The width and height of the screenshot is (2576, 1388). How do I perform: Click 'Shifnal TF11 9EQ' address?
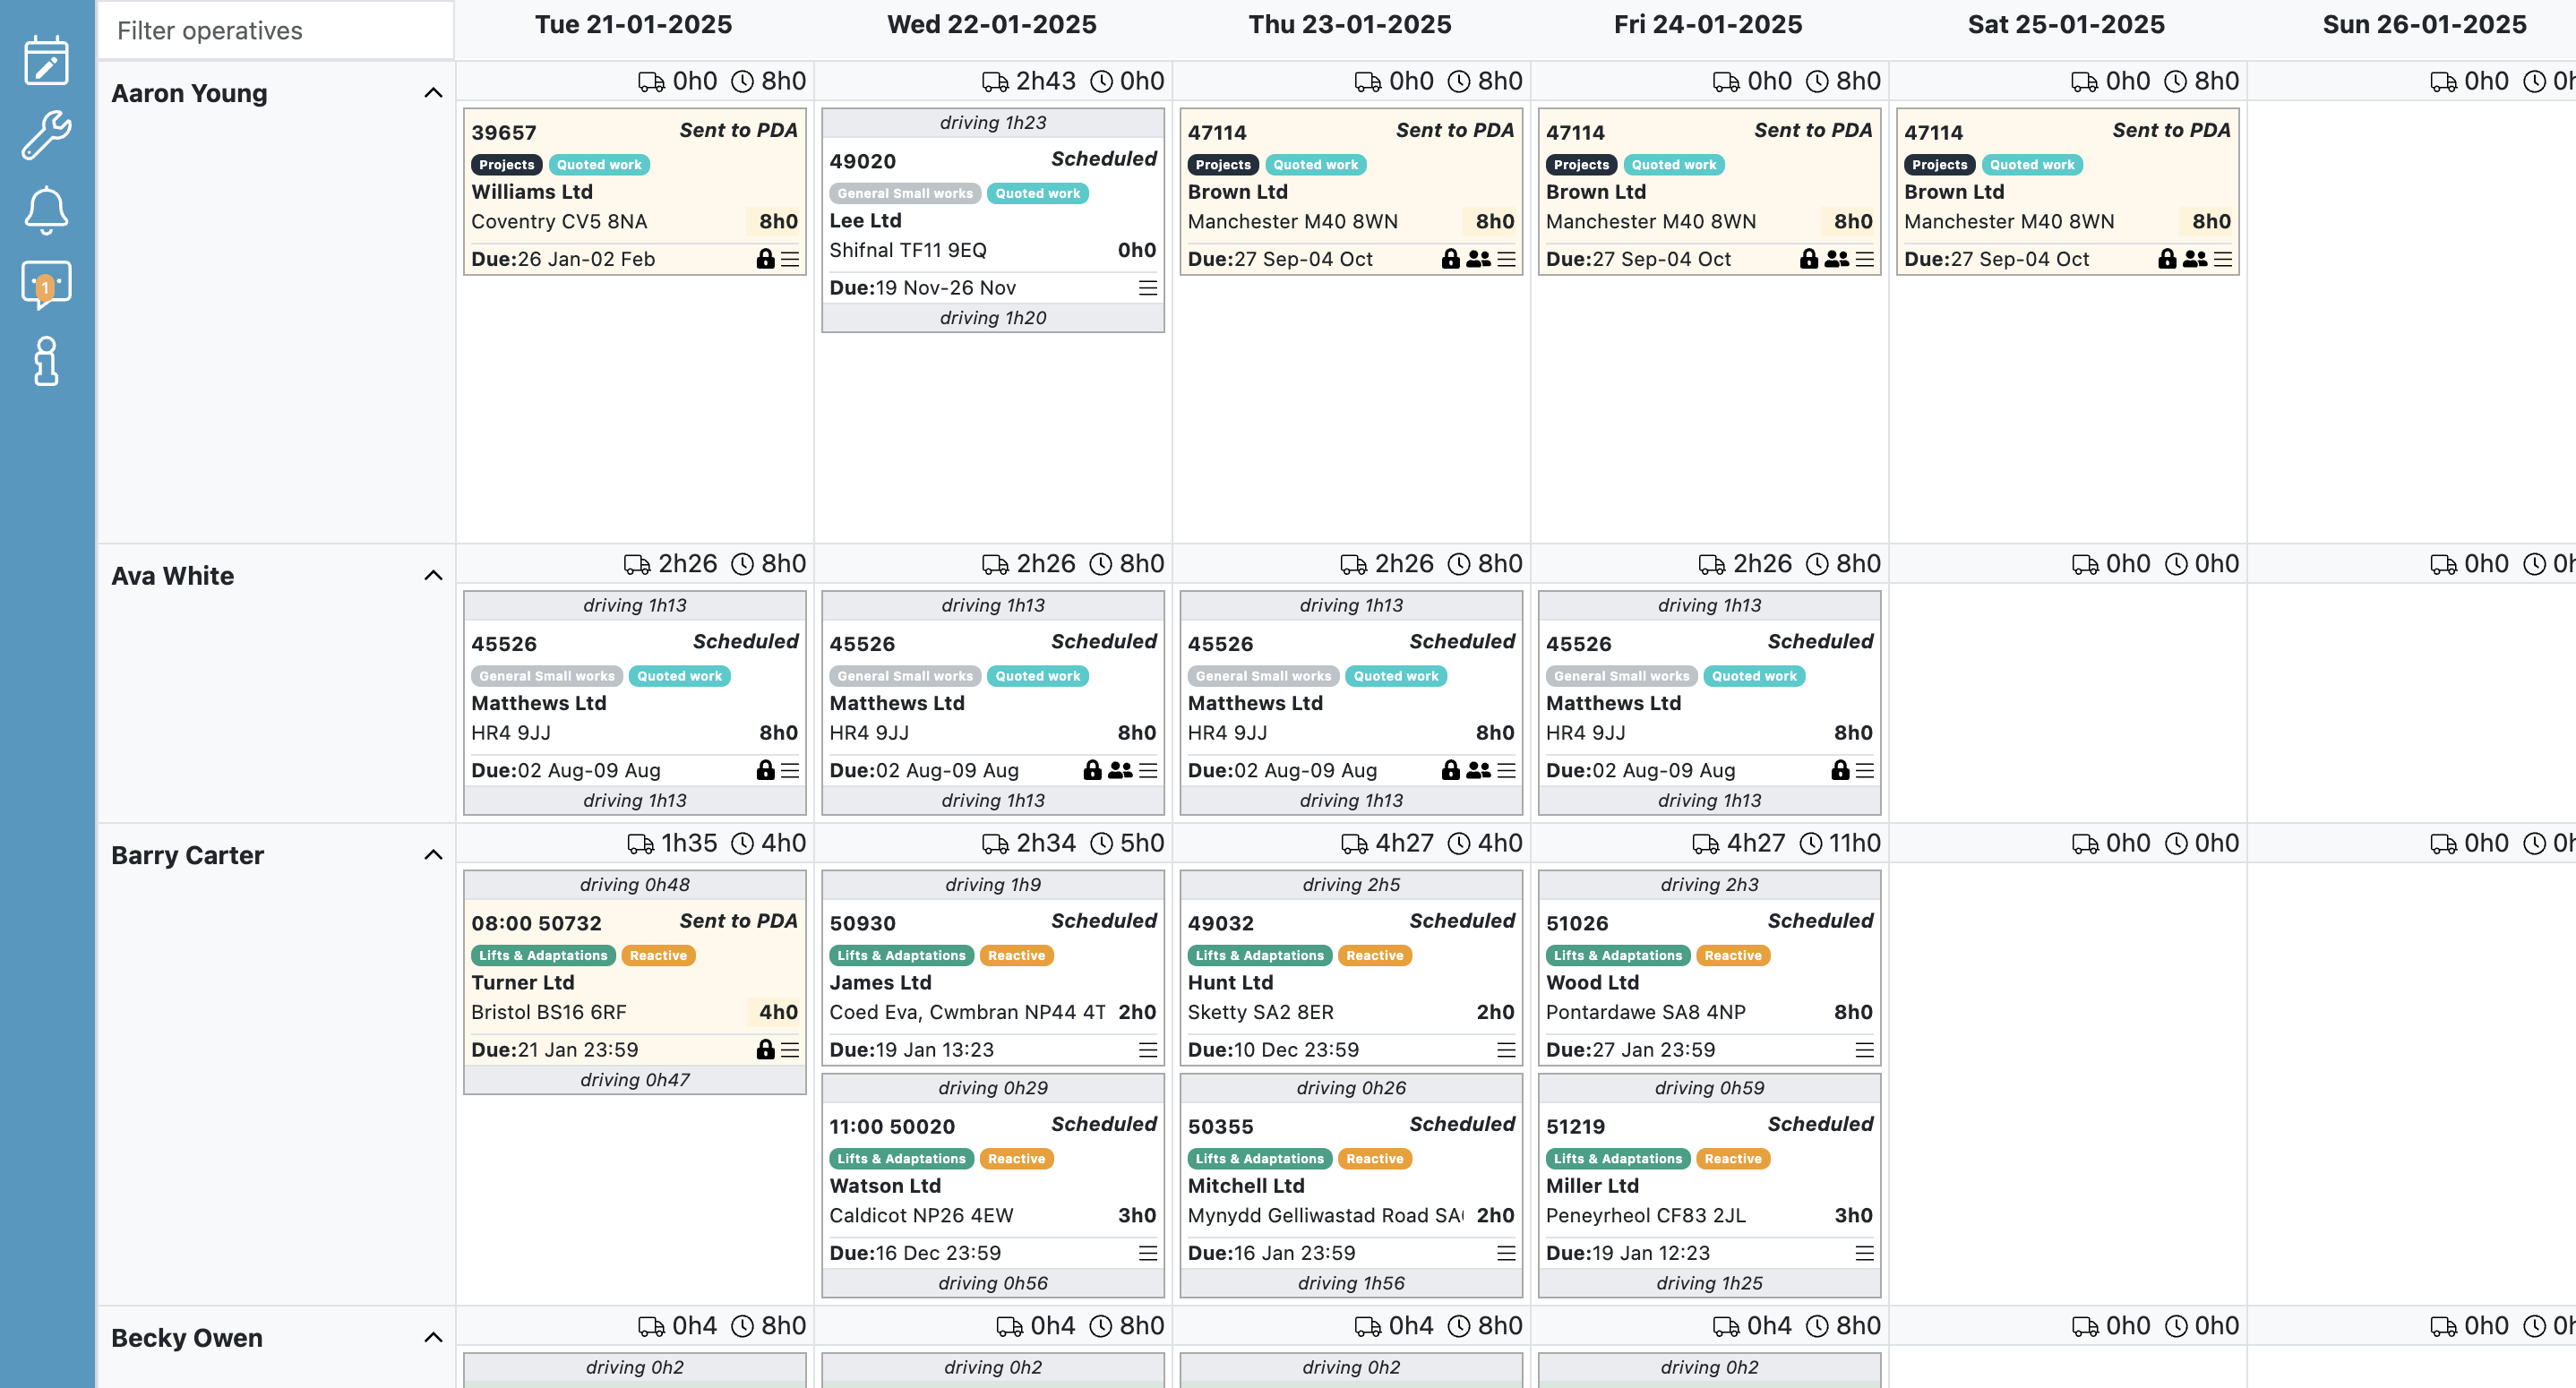[907, 251]
